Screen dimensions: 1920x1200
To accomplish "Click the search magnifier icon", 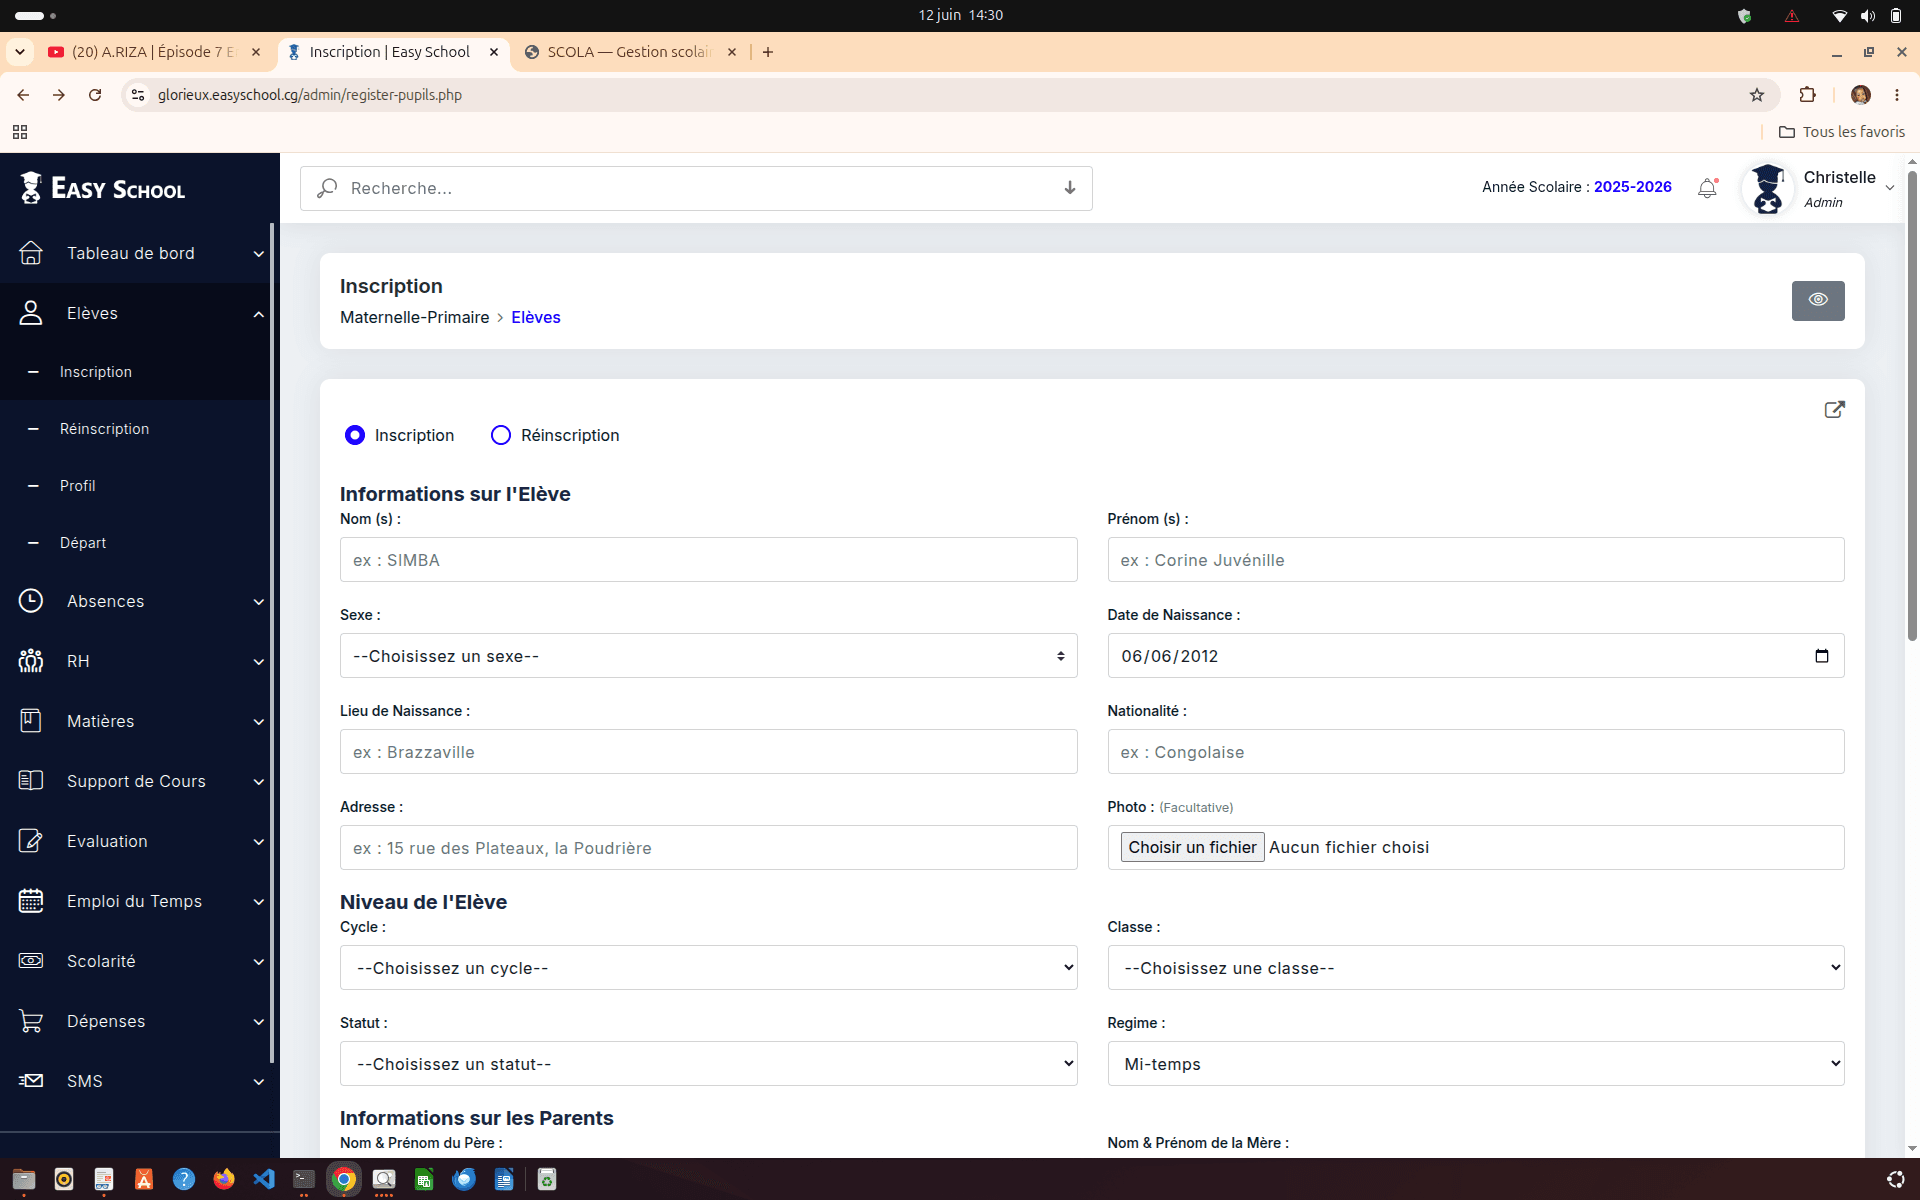I will 327,188.
